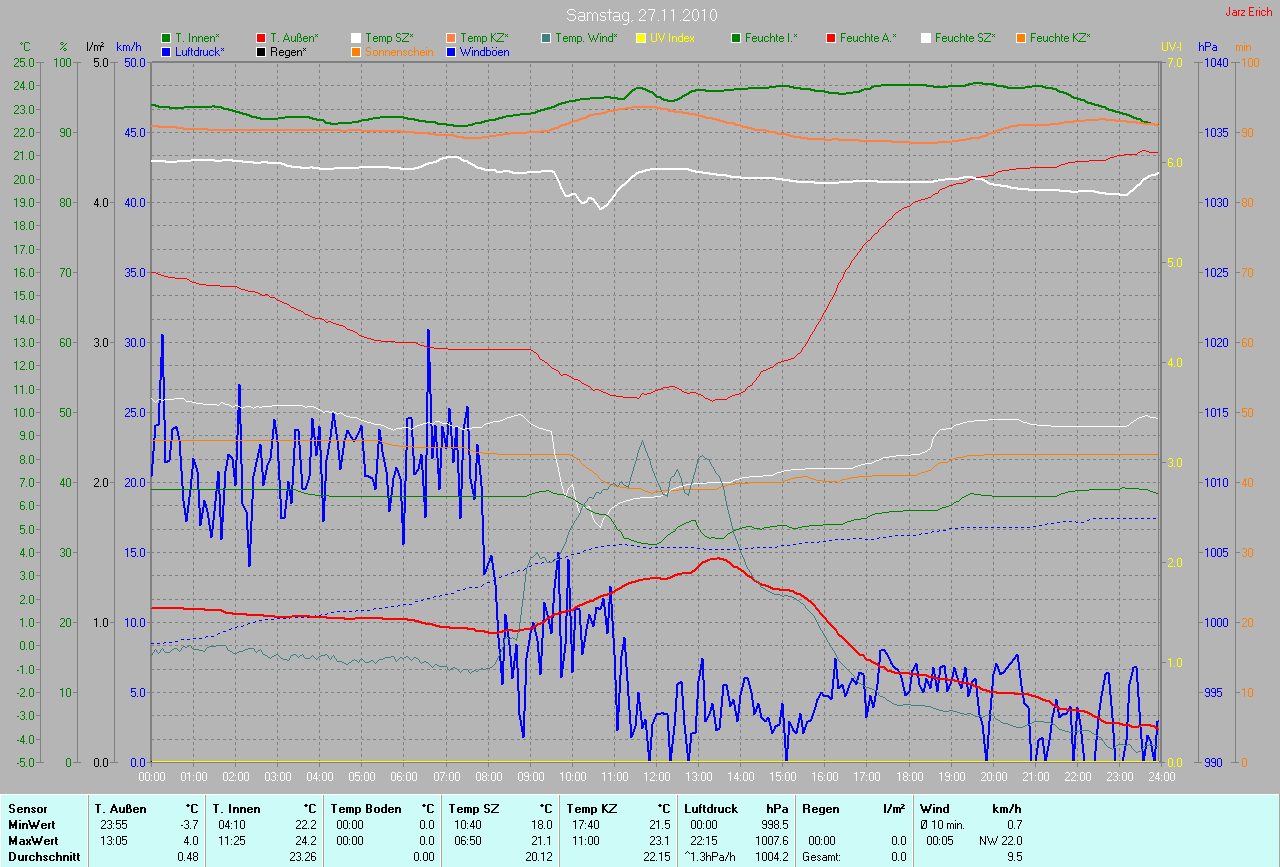Select the 'T. Innen*' legend label
The height and width of the screenshot is (867, 1280).
pos(197,38)
